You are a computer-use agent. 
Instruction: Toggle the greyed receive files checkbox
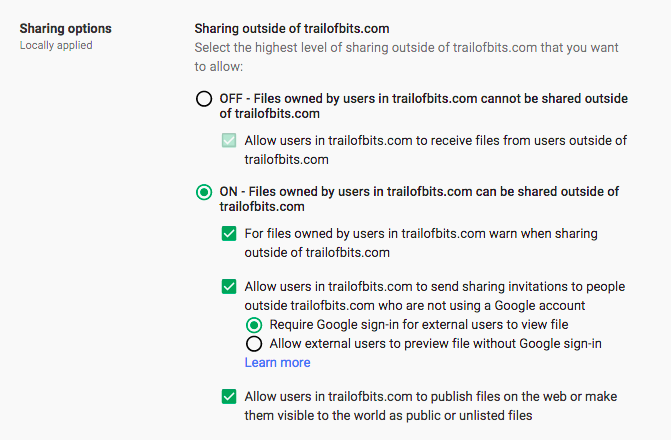point(229,141)
